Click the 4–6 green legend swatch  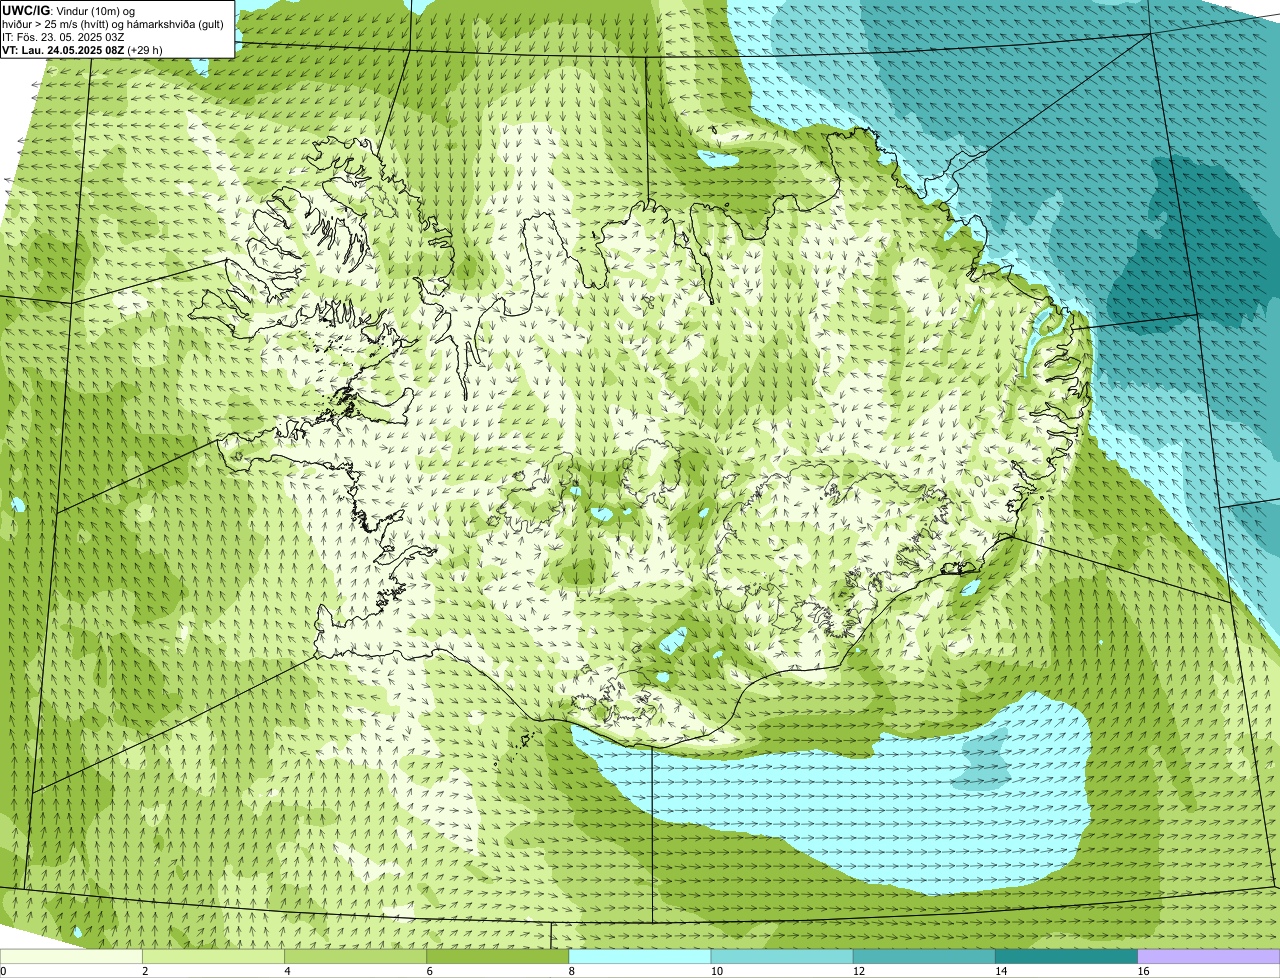[355, 956]
